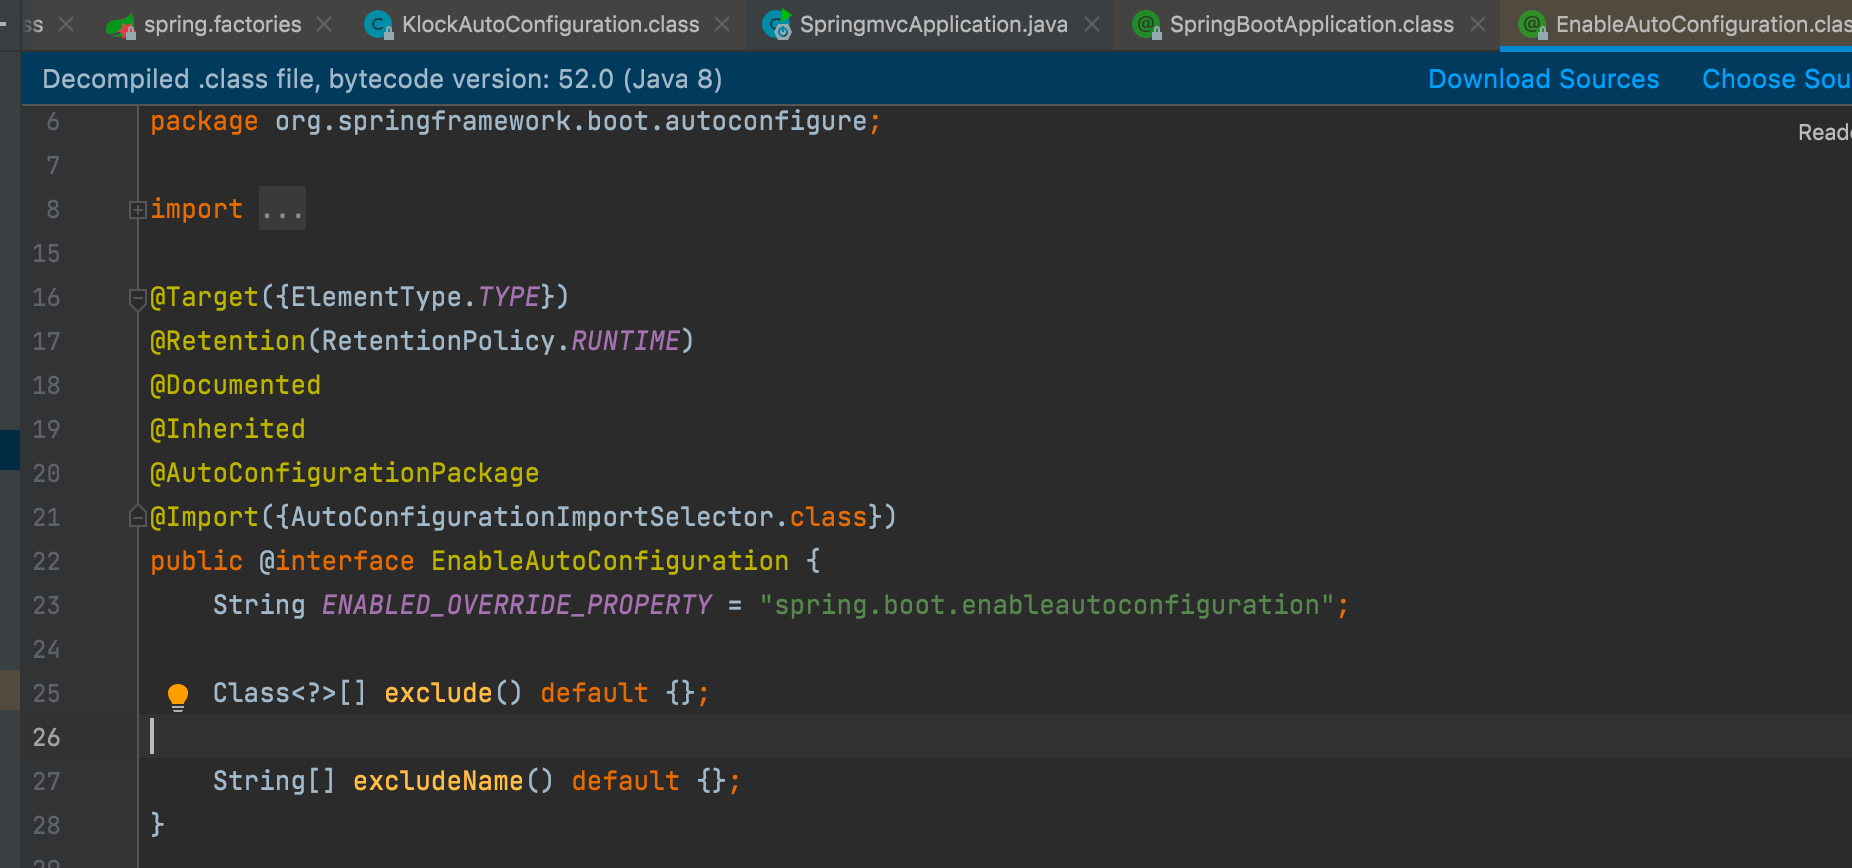Close the SpringmvcApplication.java tab

coord(1092,24)
